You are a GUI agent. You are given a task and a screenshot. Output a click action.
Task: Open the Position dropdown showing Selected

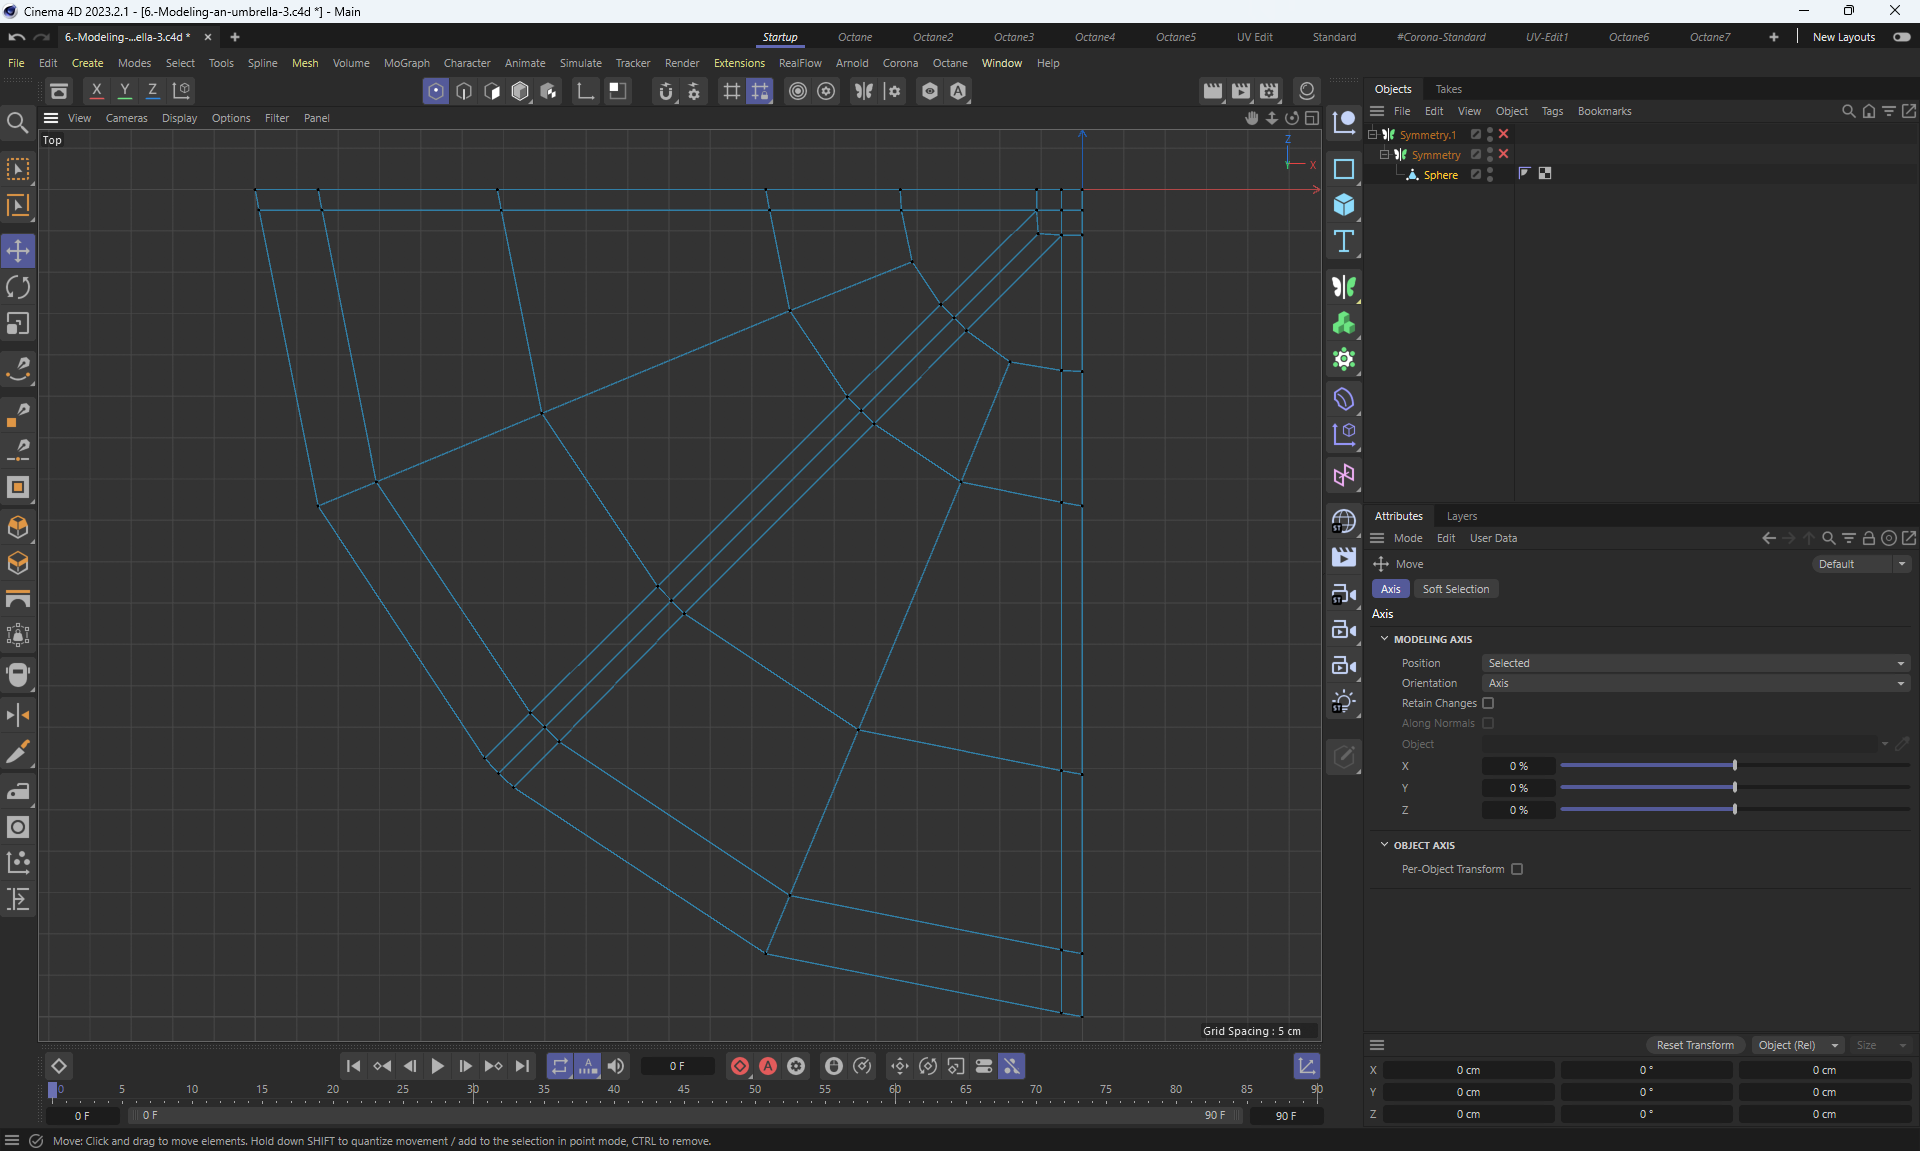click(1695, 663)
